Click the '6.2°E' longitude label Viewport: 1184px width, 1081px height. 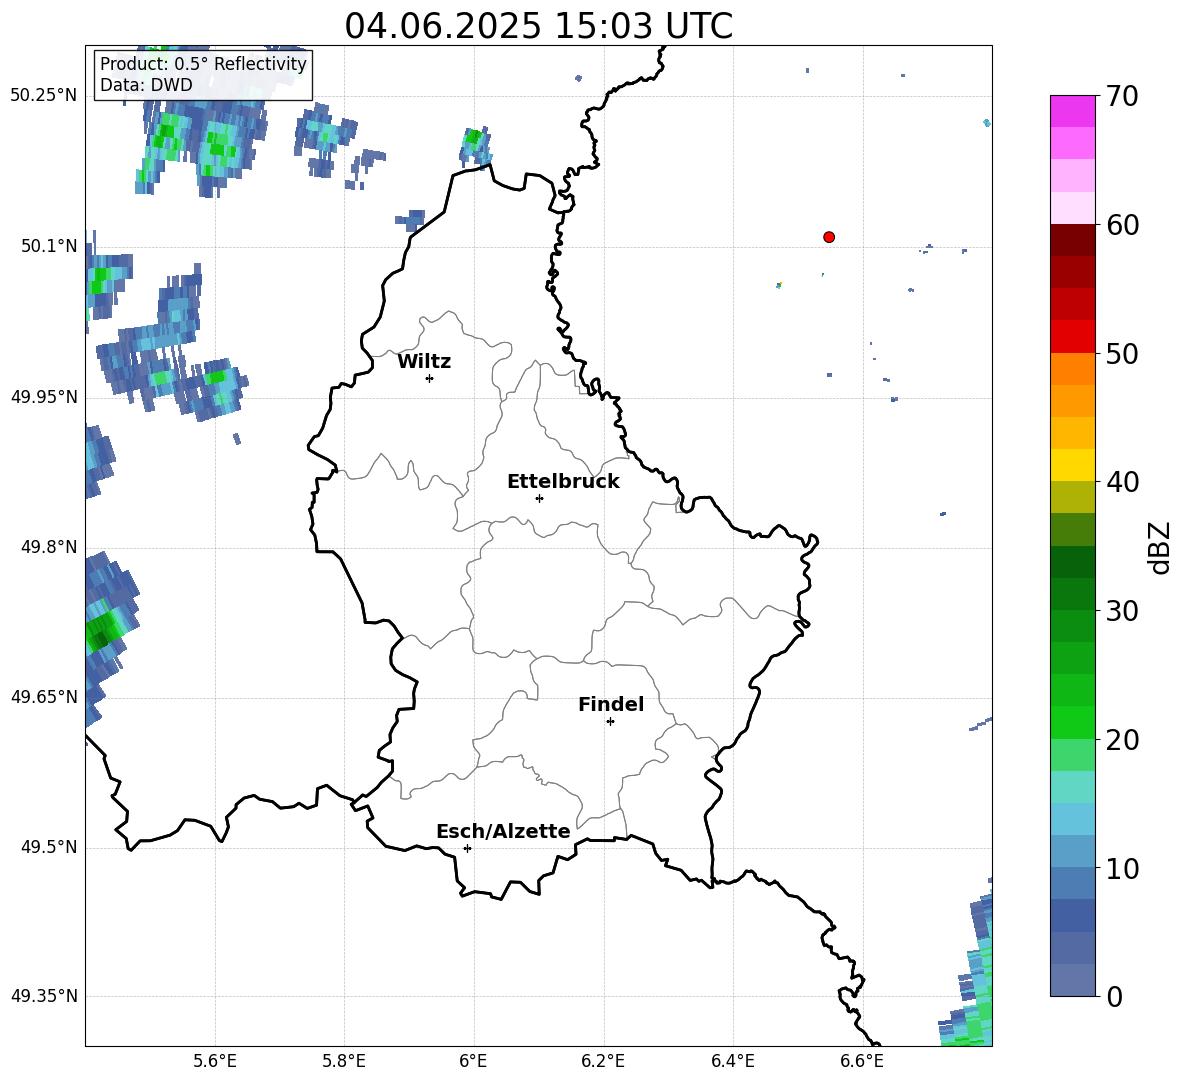[x=603, y=1061]
